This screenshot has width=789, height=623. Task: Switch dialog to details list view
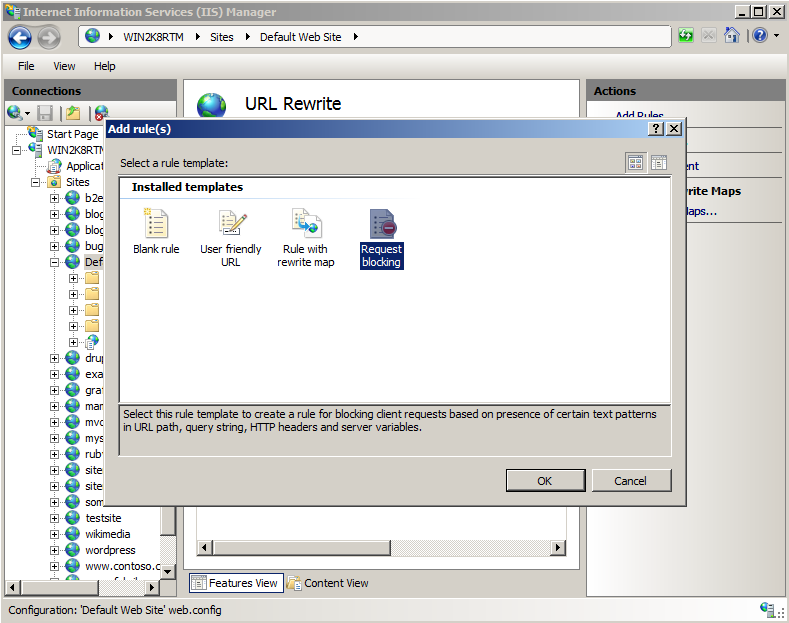(x=659, y=163)
